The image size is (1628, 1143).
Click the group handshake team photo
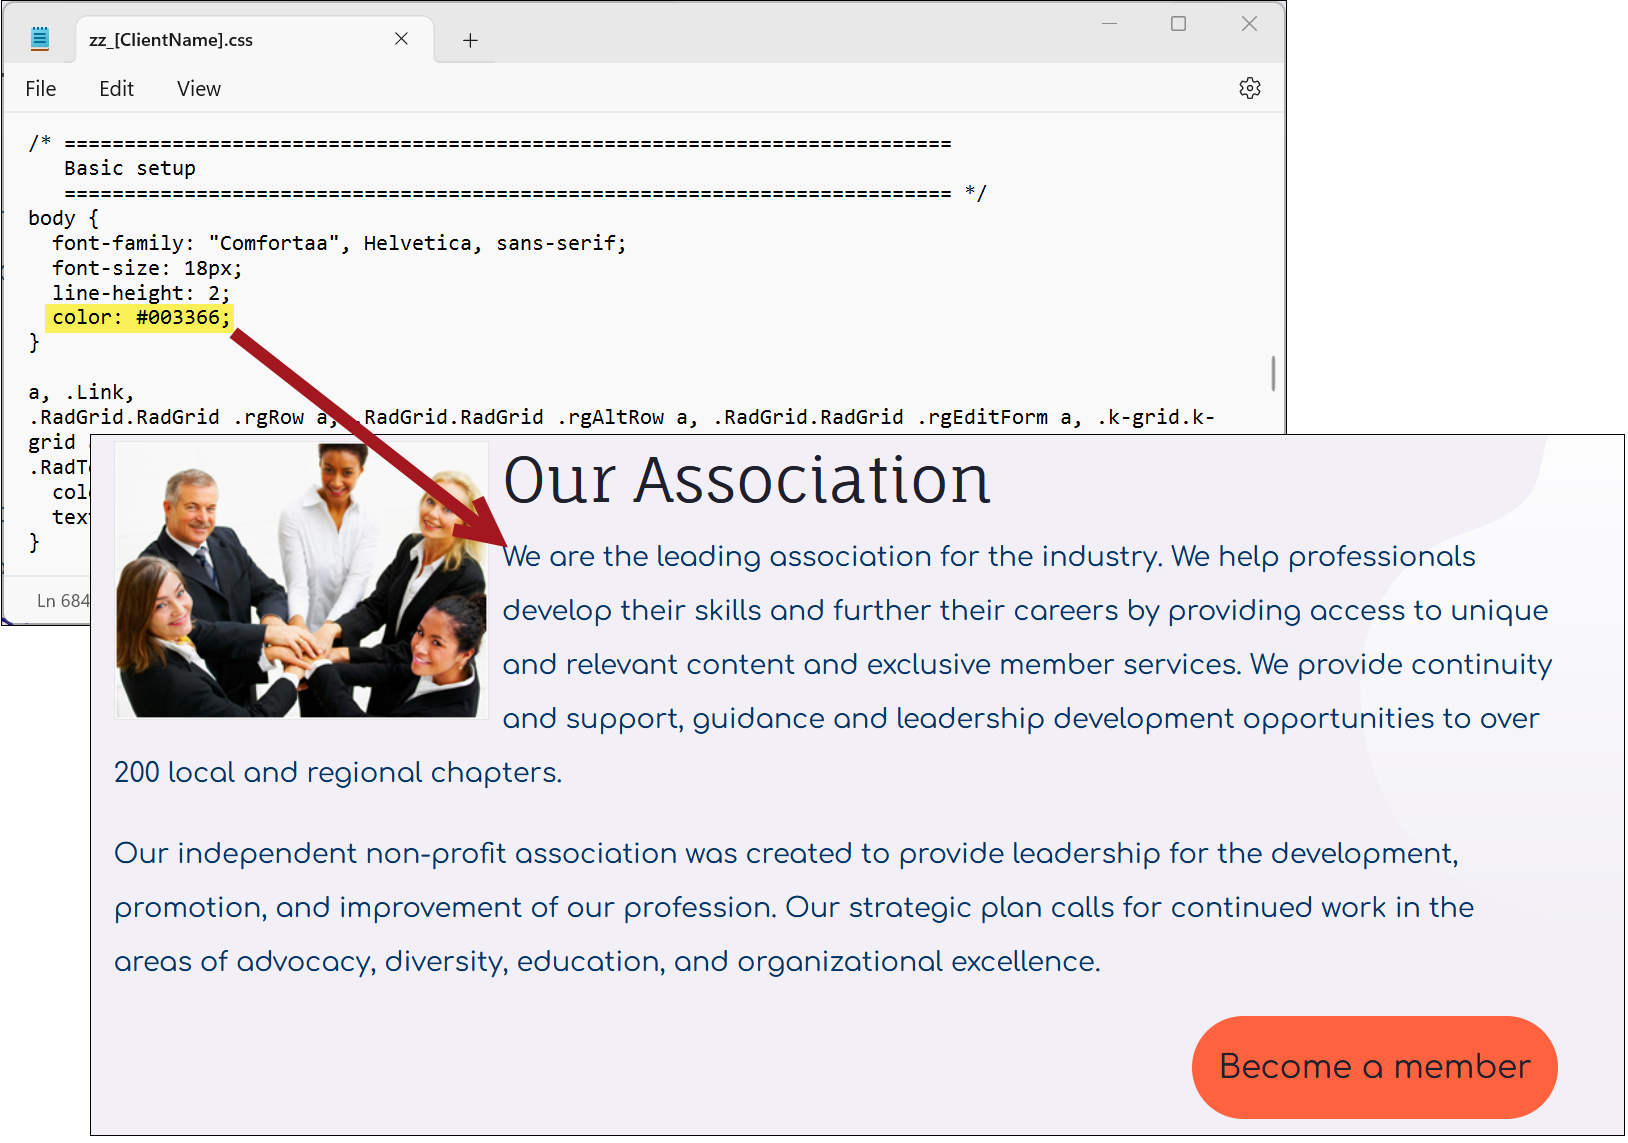pos(302,581)
